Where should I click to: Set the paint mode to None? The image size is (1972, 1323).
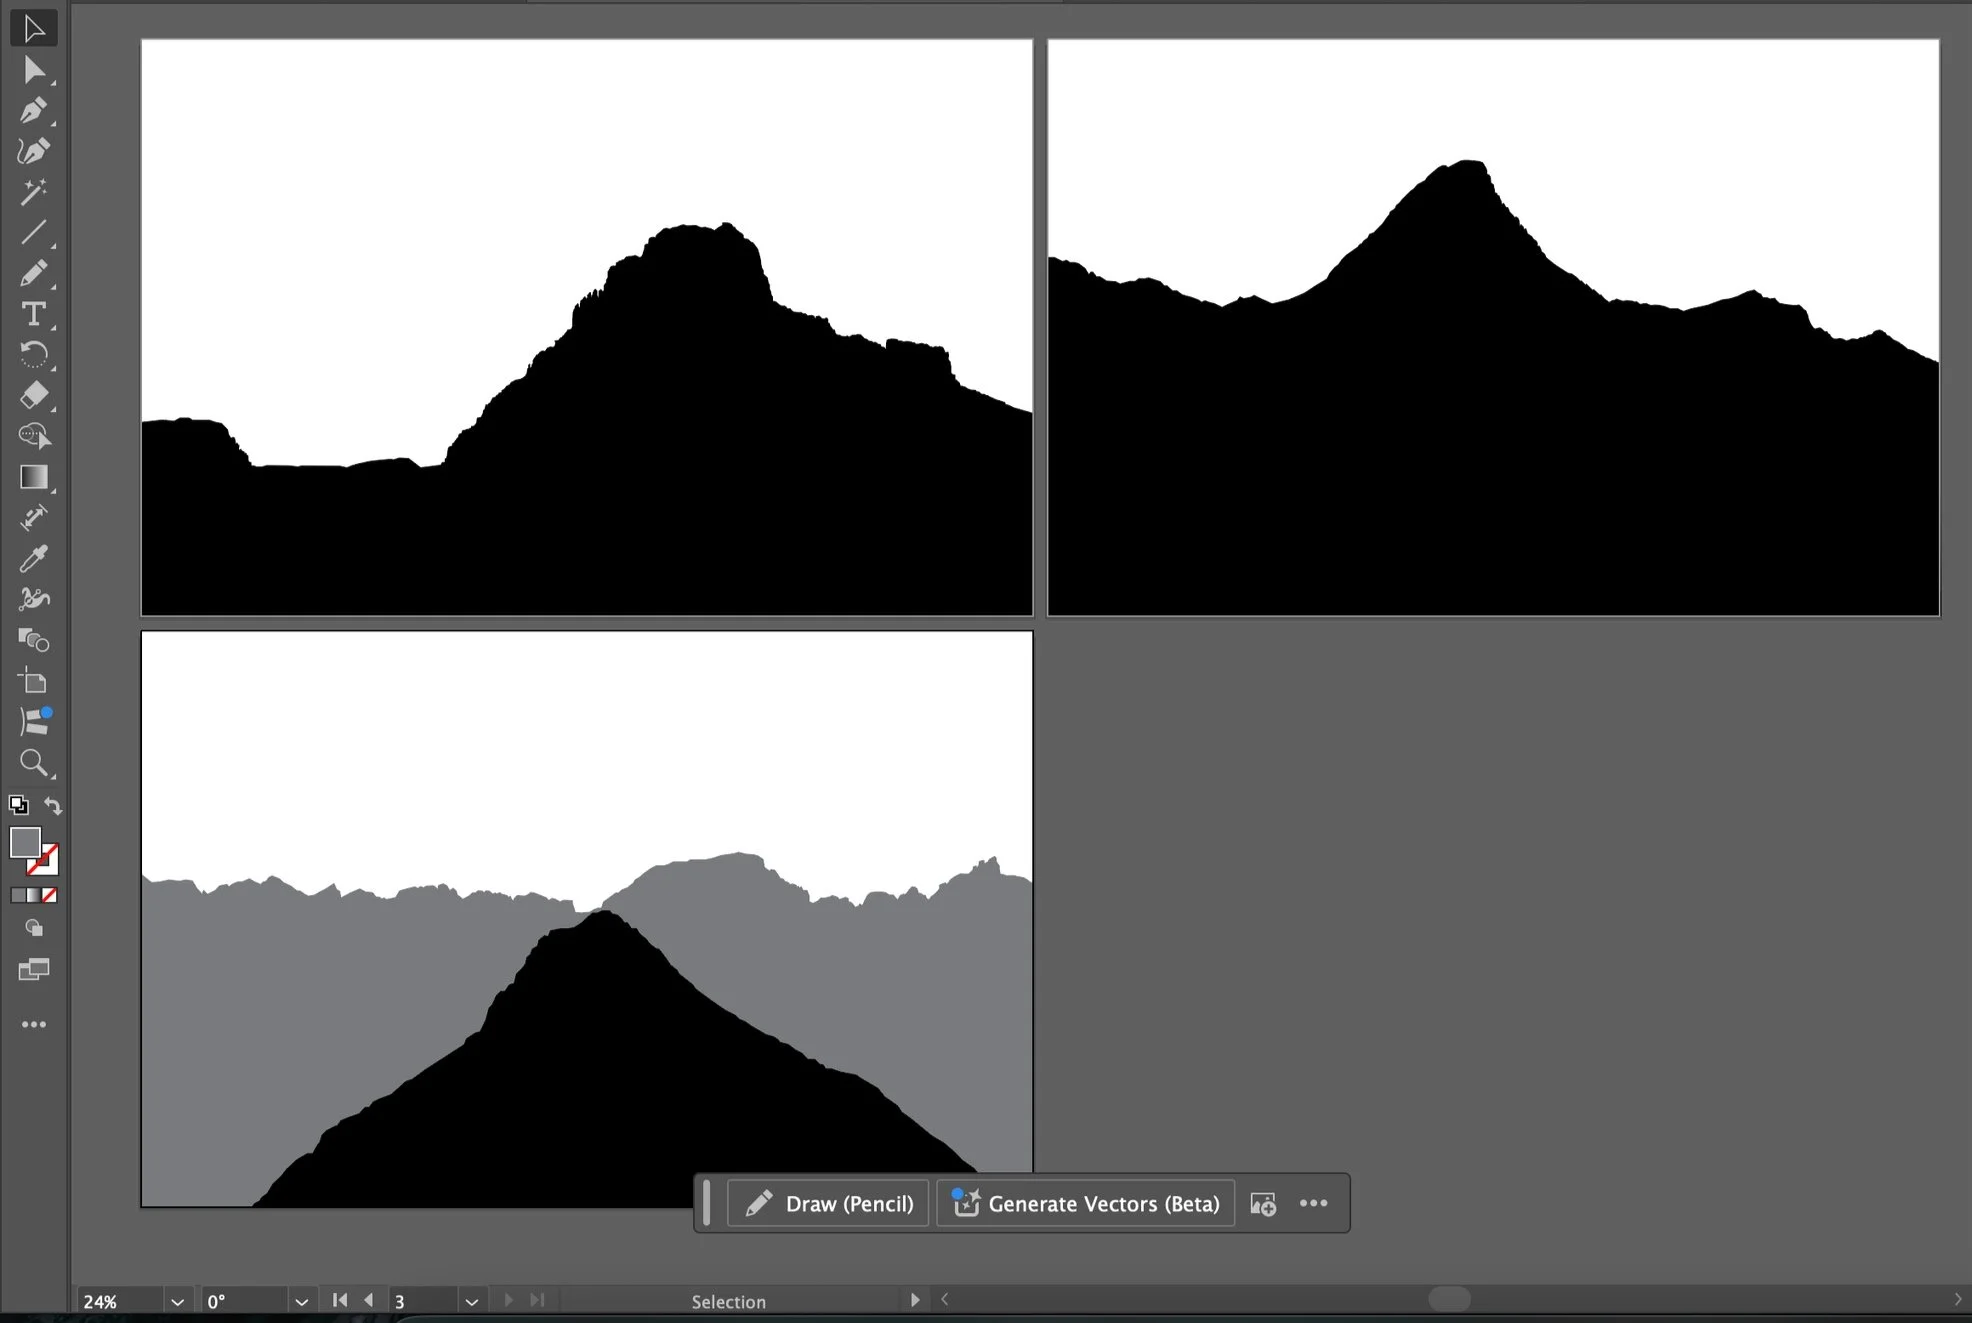49,895
